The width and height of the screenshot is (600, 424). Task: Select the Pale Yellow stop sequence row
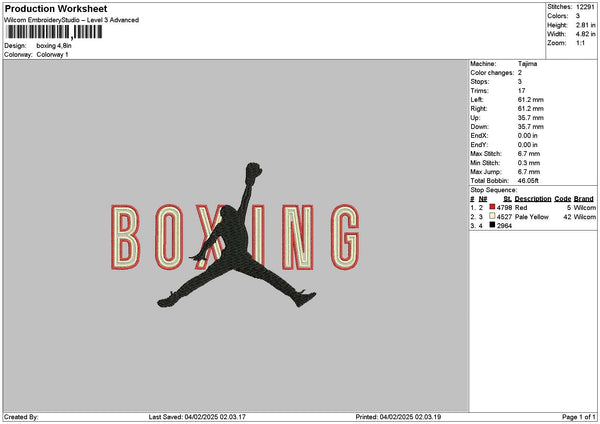(533, 217)
